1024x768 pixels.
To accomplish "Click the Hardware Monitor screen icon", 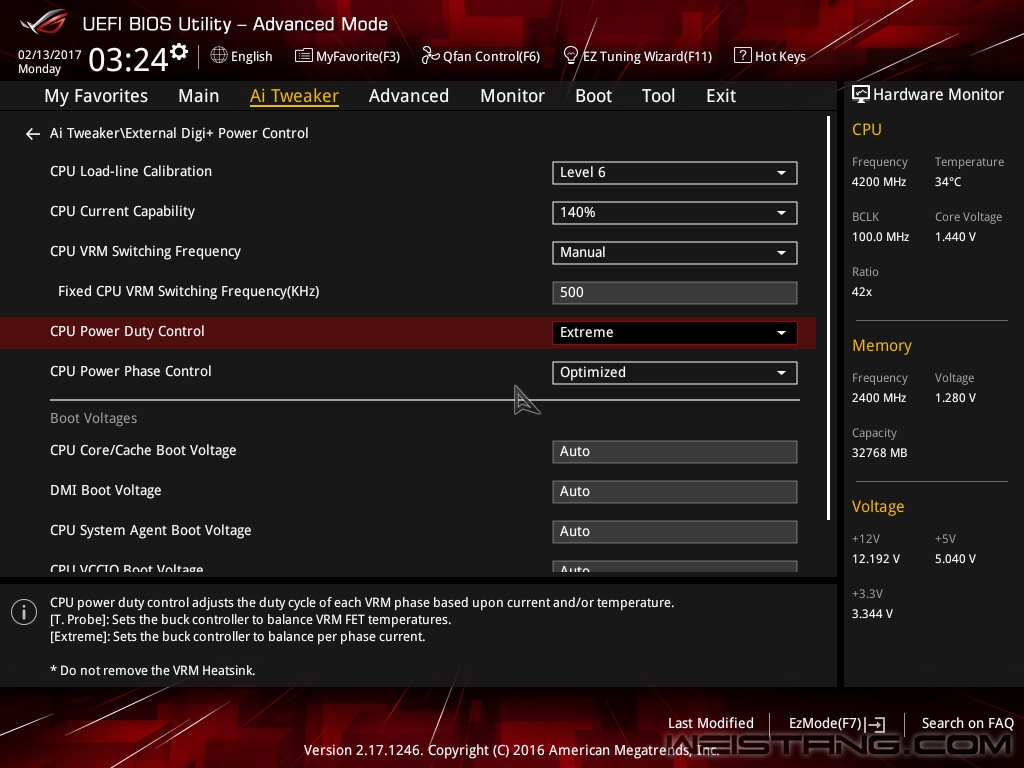I will (x=861, y=95).
